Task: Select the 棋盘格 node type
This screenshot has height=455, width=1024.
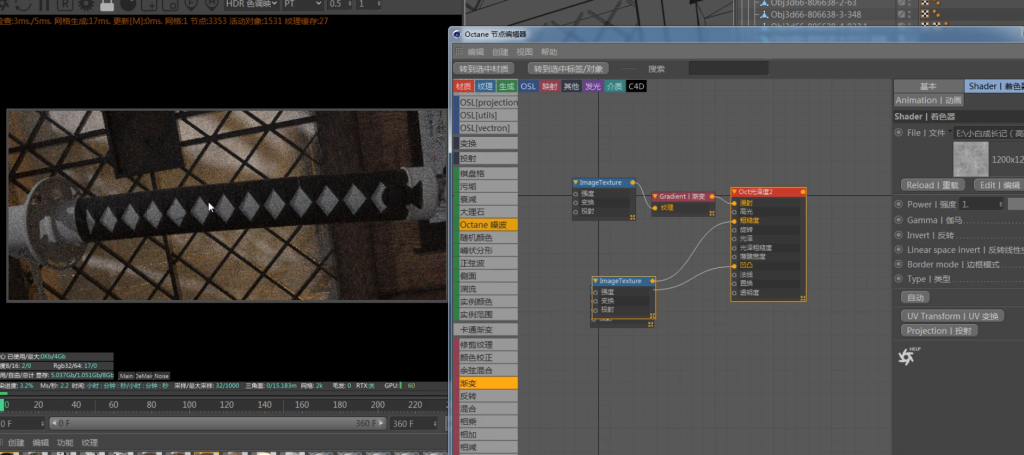Action: (x=485, y=174)
